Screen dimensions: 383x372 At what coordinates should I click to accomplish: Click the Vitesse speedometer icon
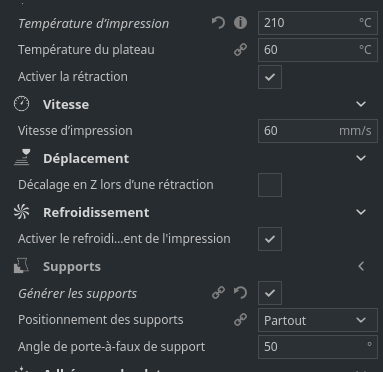(x=22, y=104)
